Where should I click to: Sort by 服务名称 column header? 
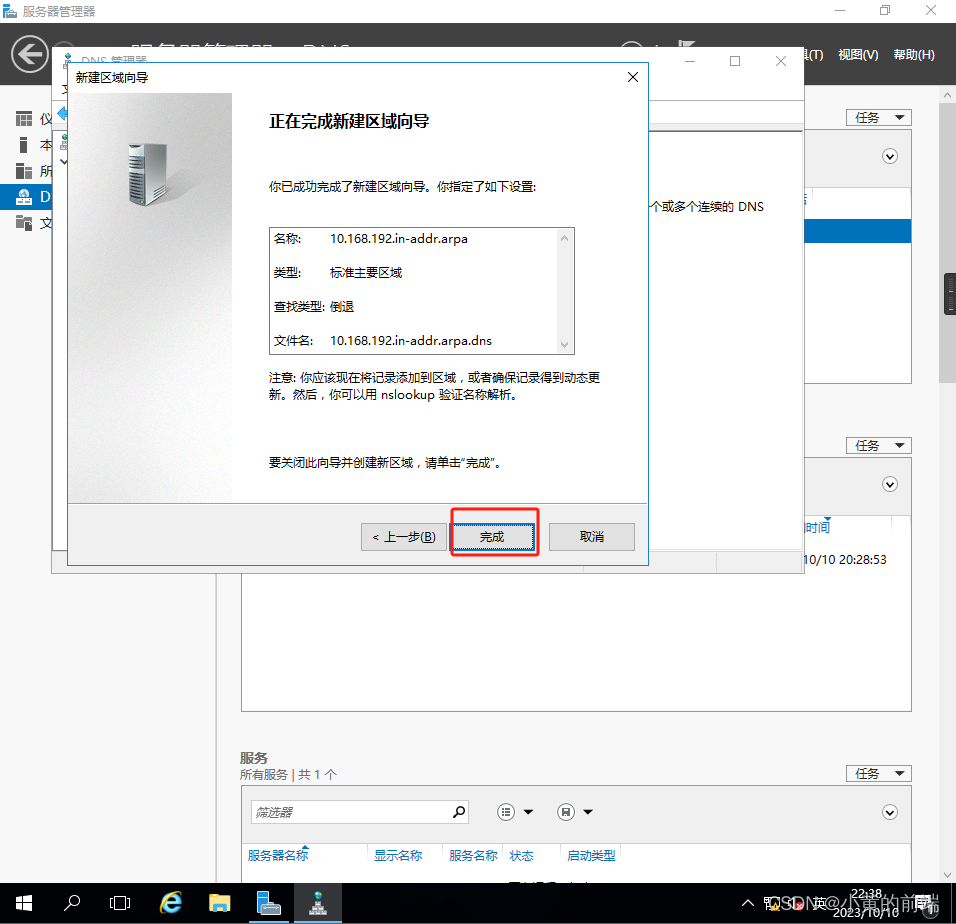pyautogui.click(x=474, y=856)
